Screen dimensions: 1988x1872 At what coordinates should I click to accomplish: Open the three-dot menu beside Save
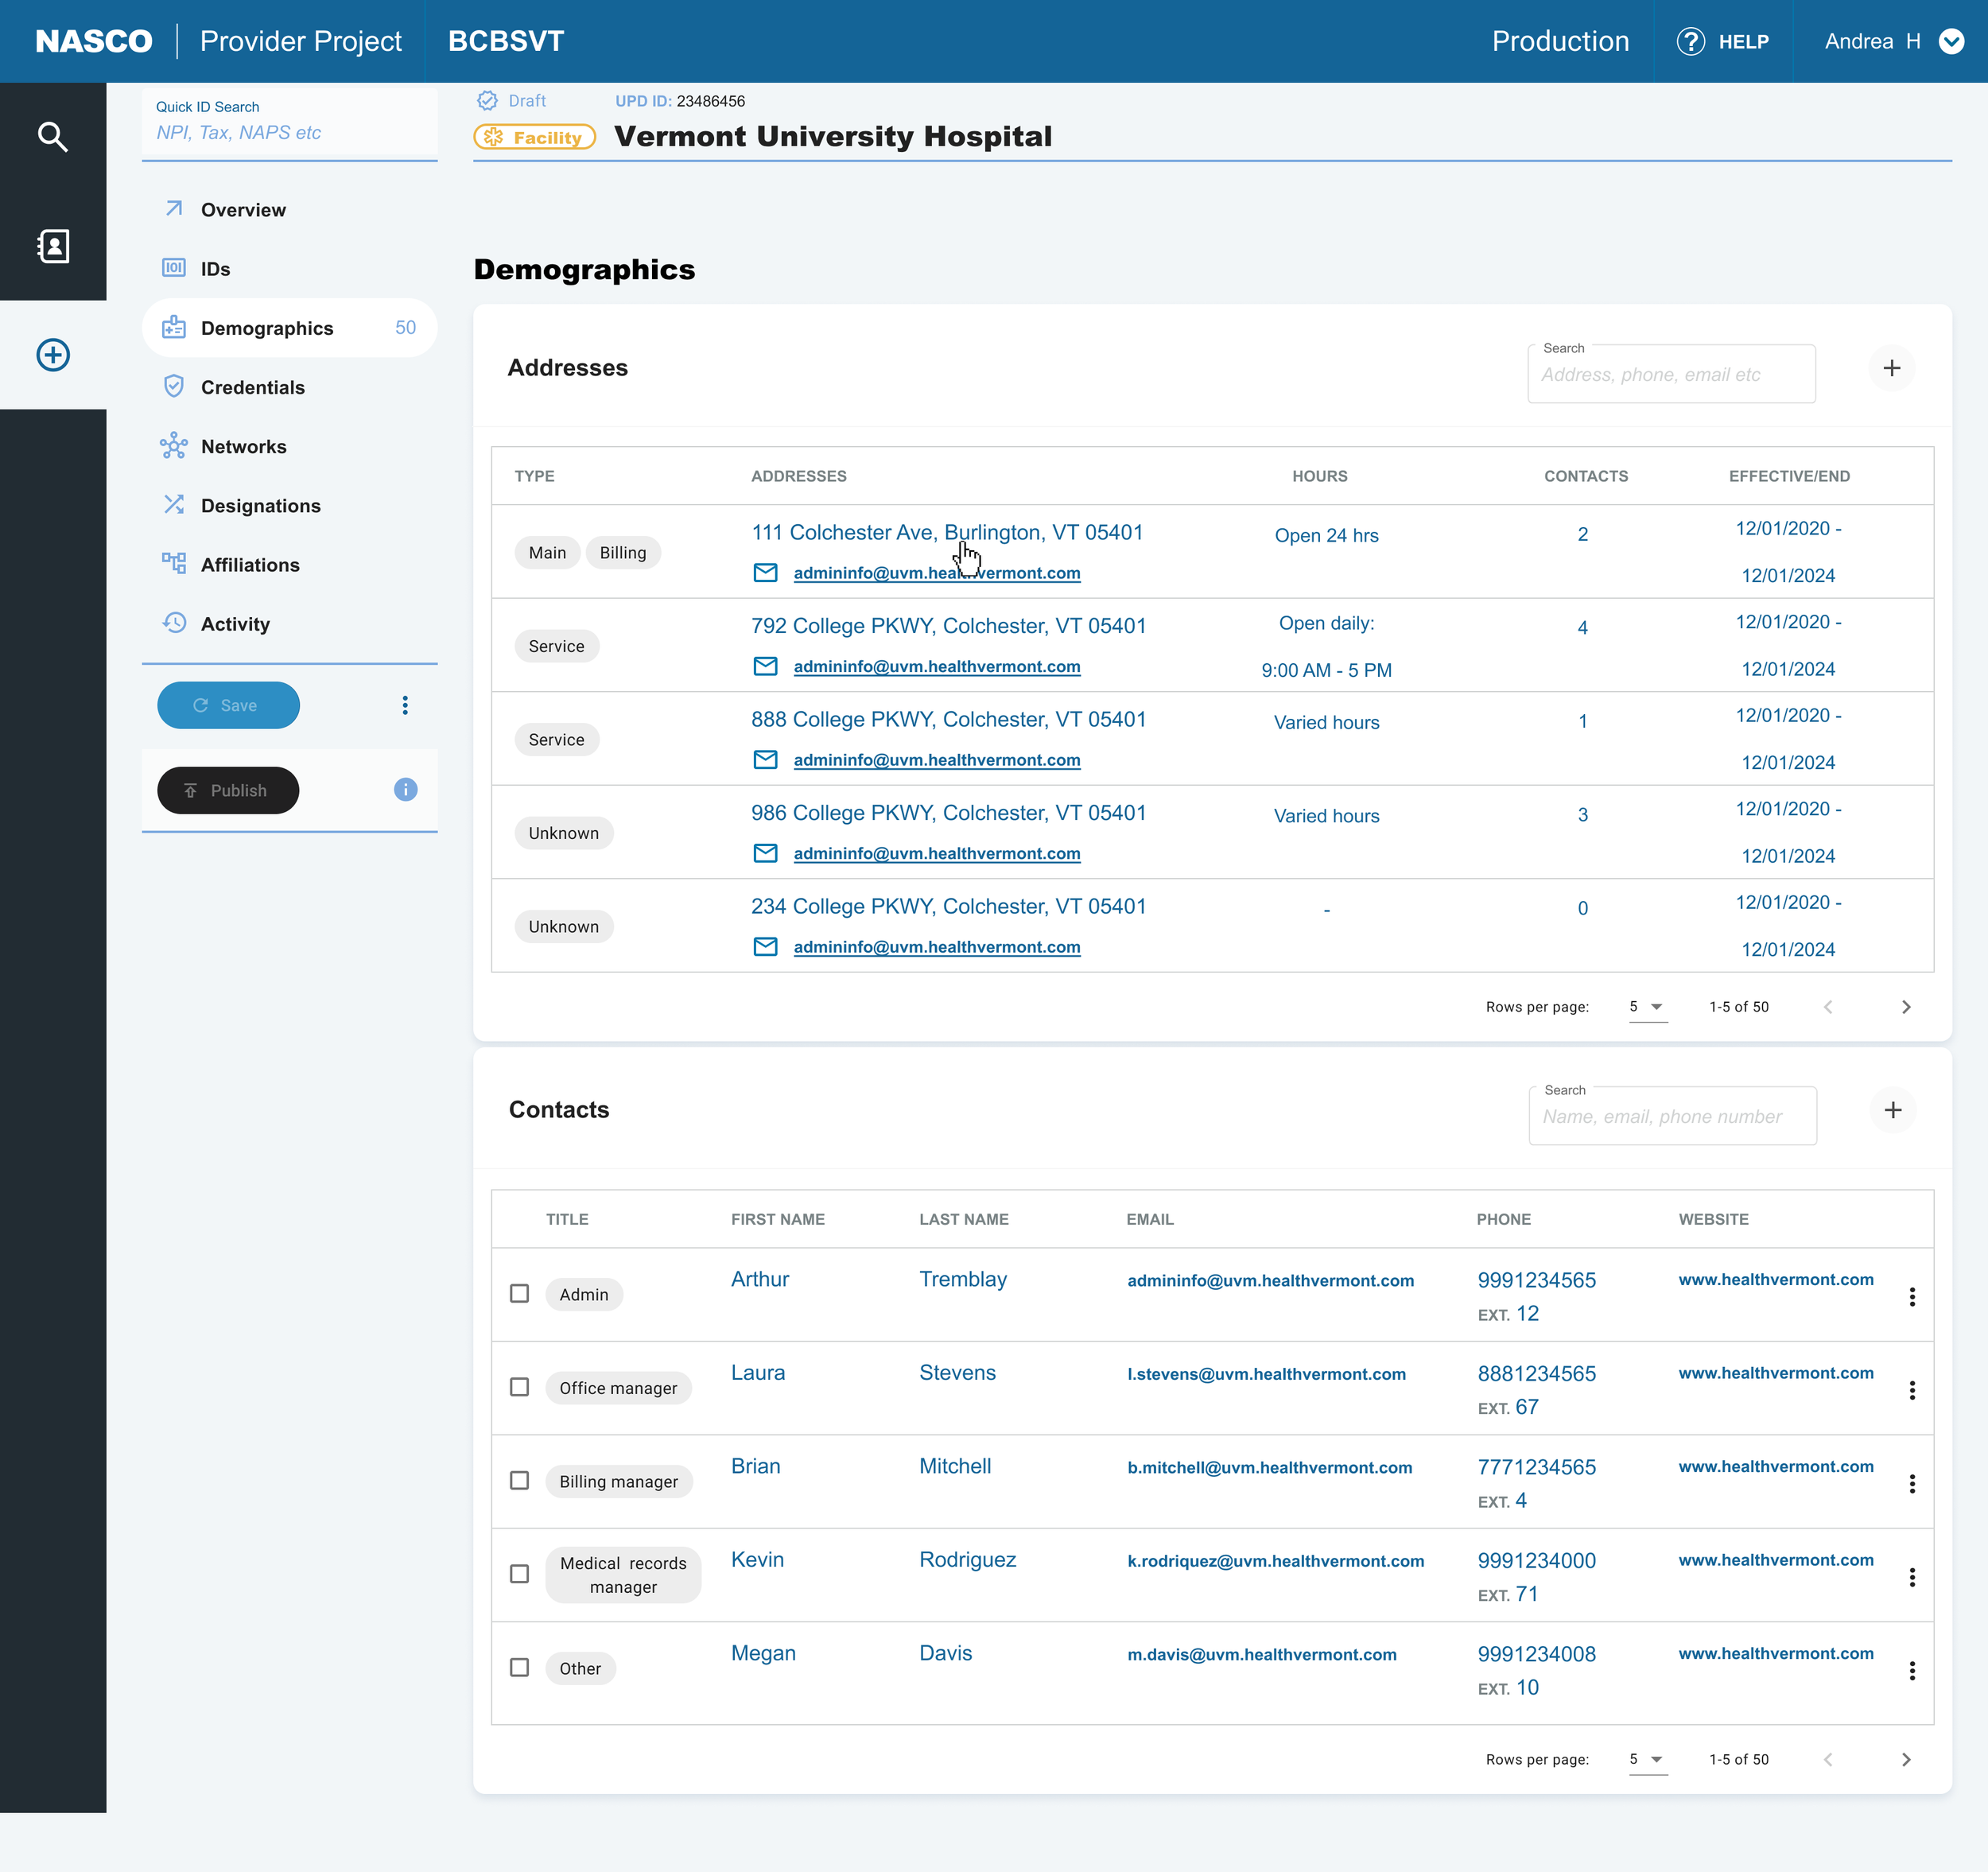[405, 706]
